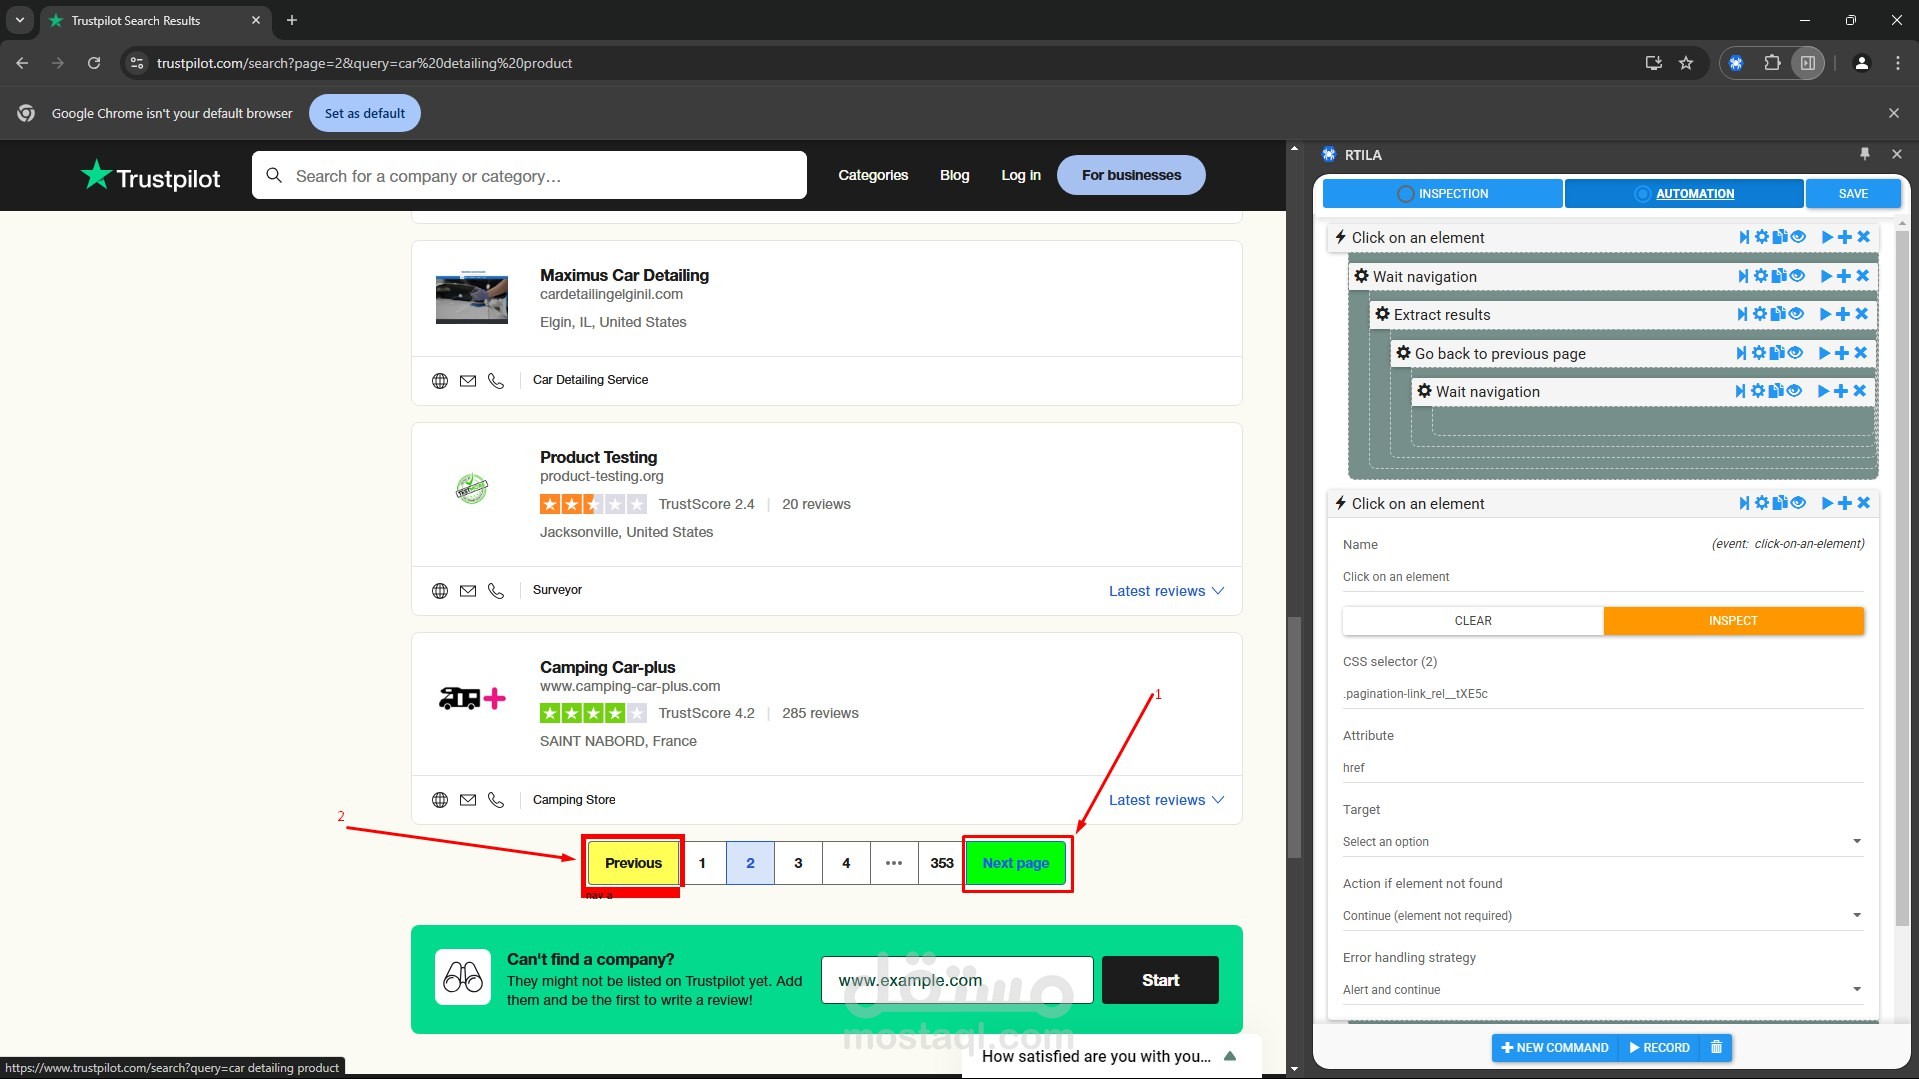This screenshot has width=1919, height=1079.
Task: Expand Latest reviews for Product Testing
Action: (x=1166, y=591)
